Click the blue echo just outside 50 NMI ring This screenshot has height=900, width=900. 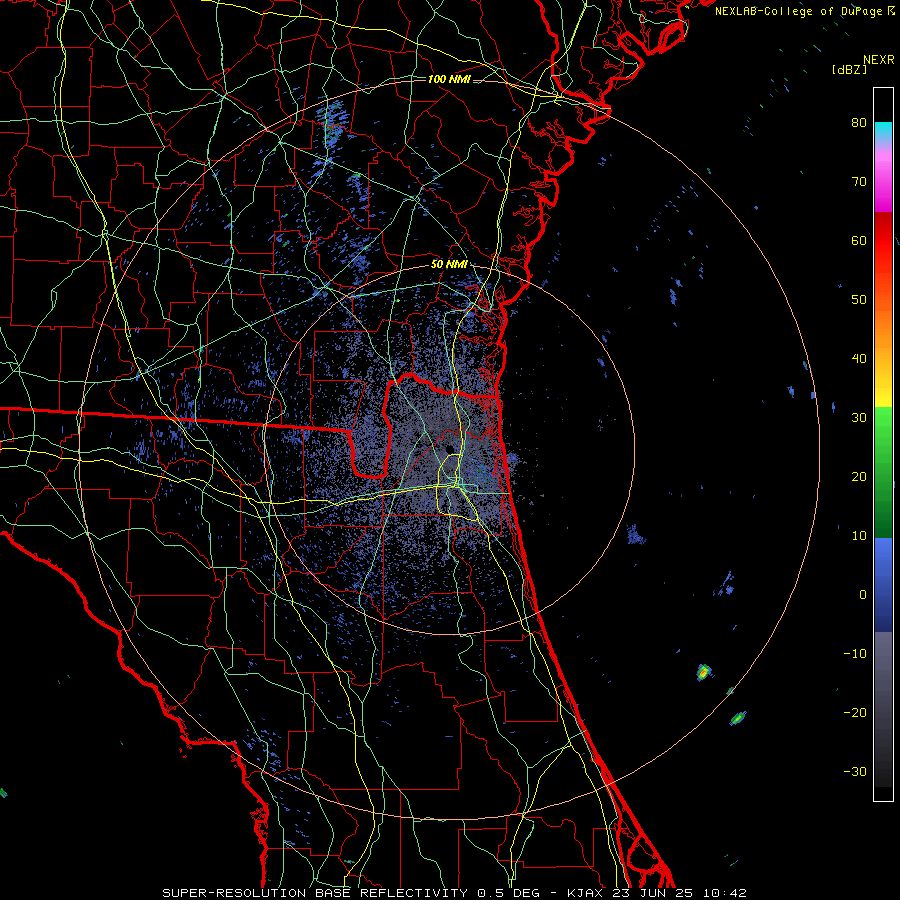tap(636, 535)
